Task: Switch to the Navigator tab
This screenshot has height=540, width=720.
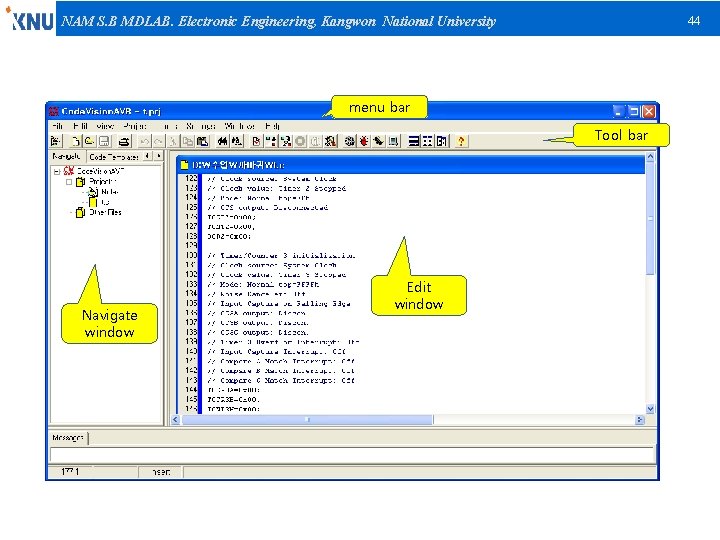Action: point(67,157)
